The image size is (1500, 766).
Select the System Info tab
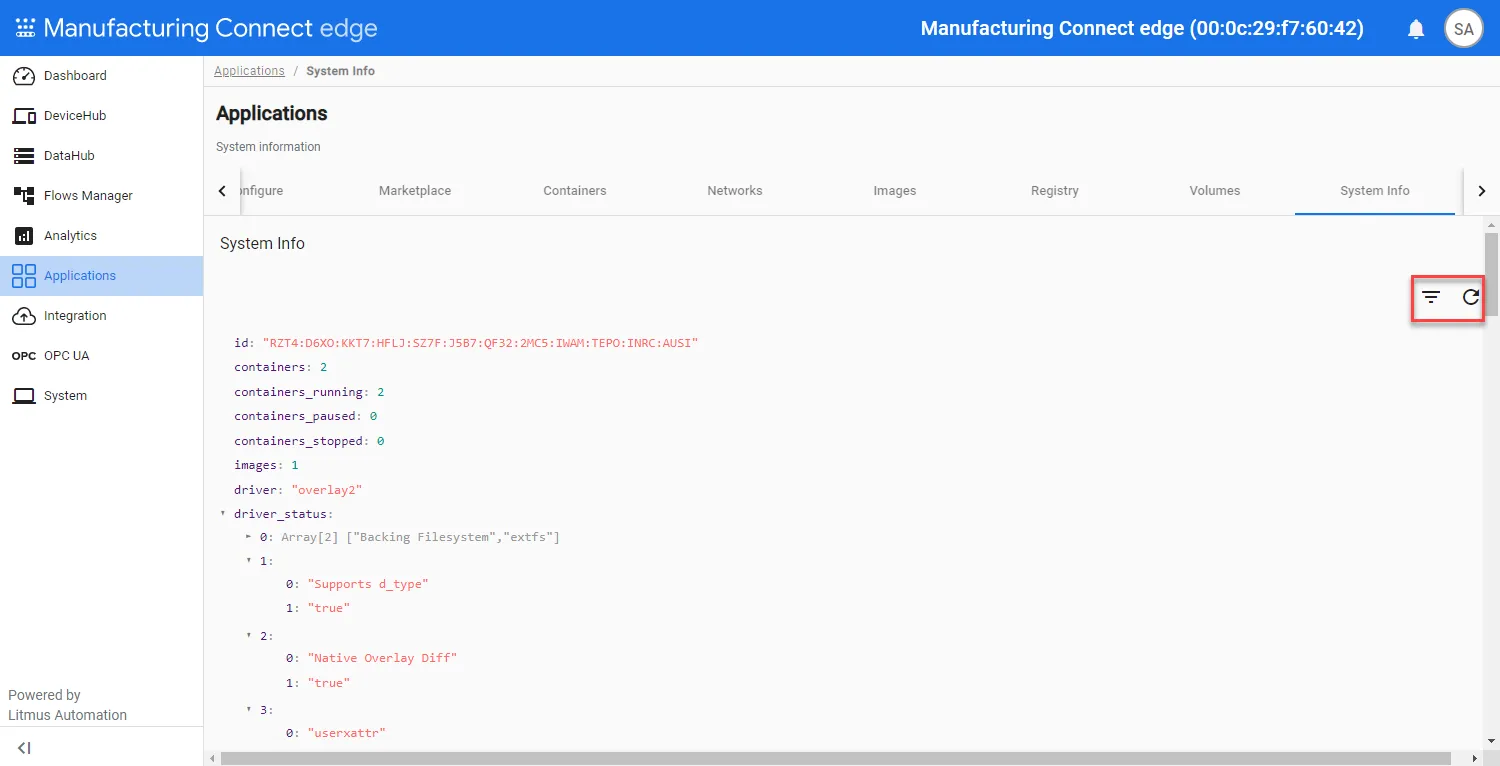pos(1375,191)
